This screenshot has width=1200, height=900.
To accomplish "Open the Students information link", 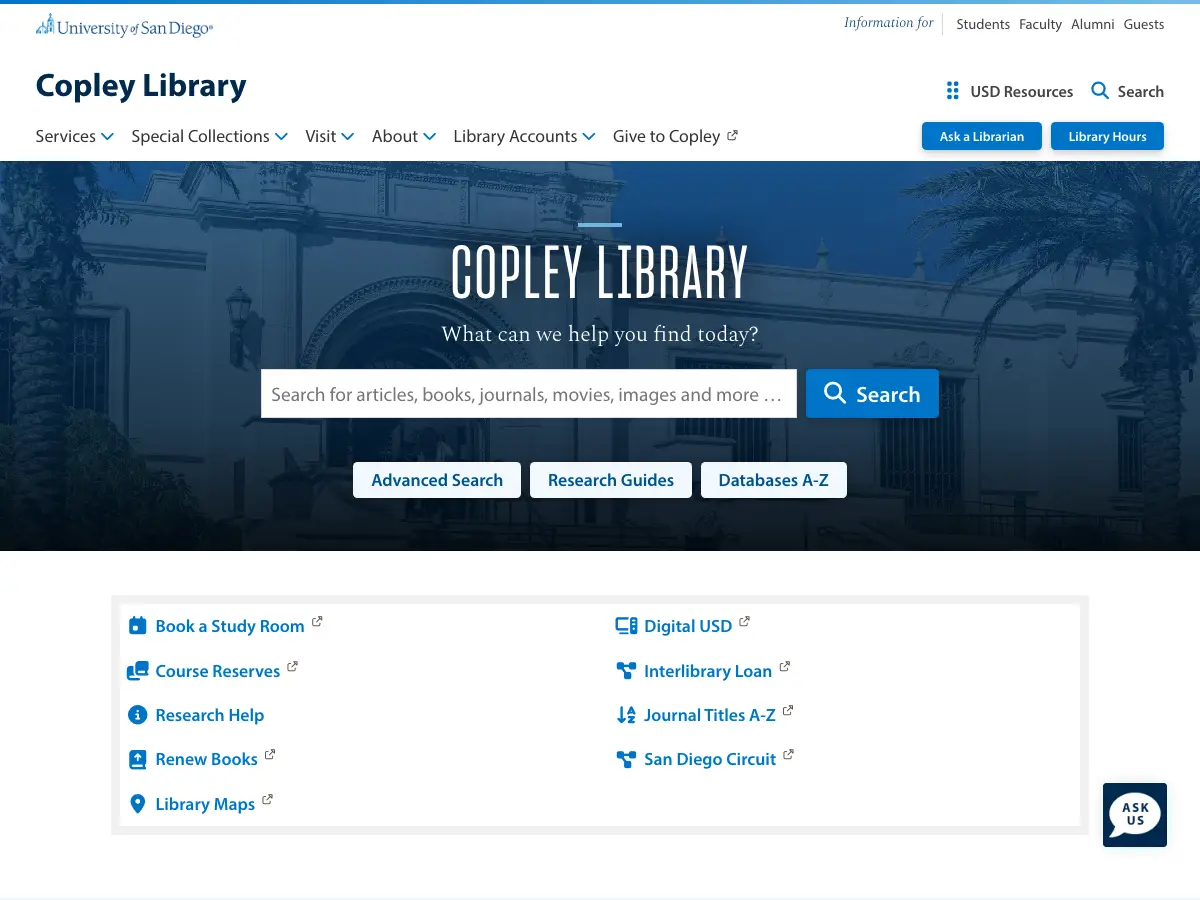I will click(x=983, y=24).
